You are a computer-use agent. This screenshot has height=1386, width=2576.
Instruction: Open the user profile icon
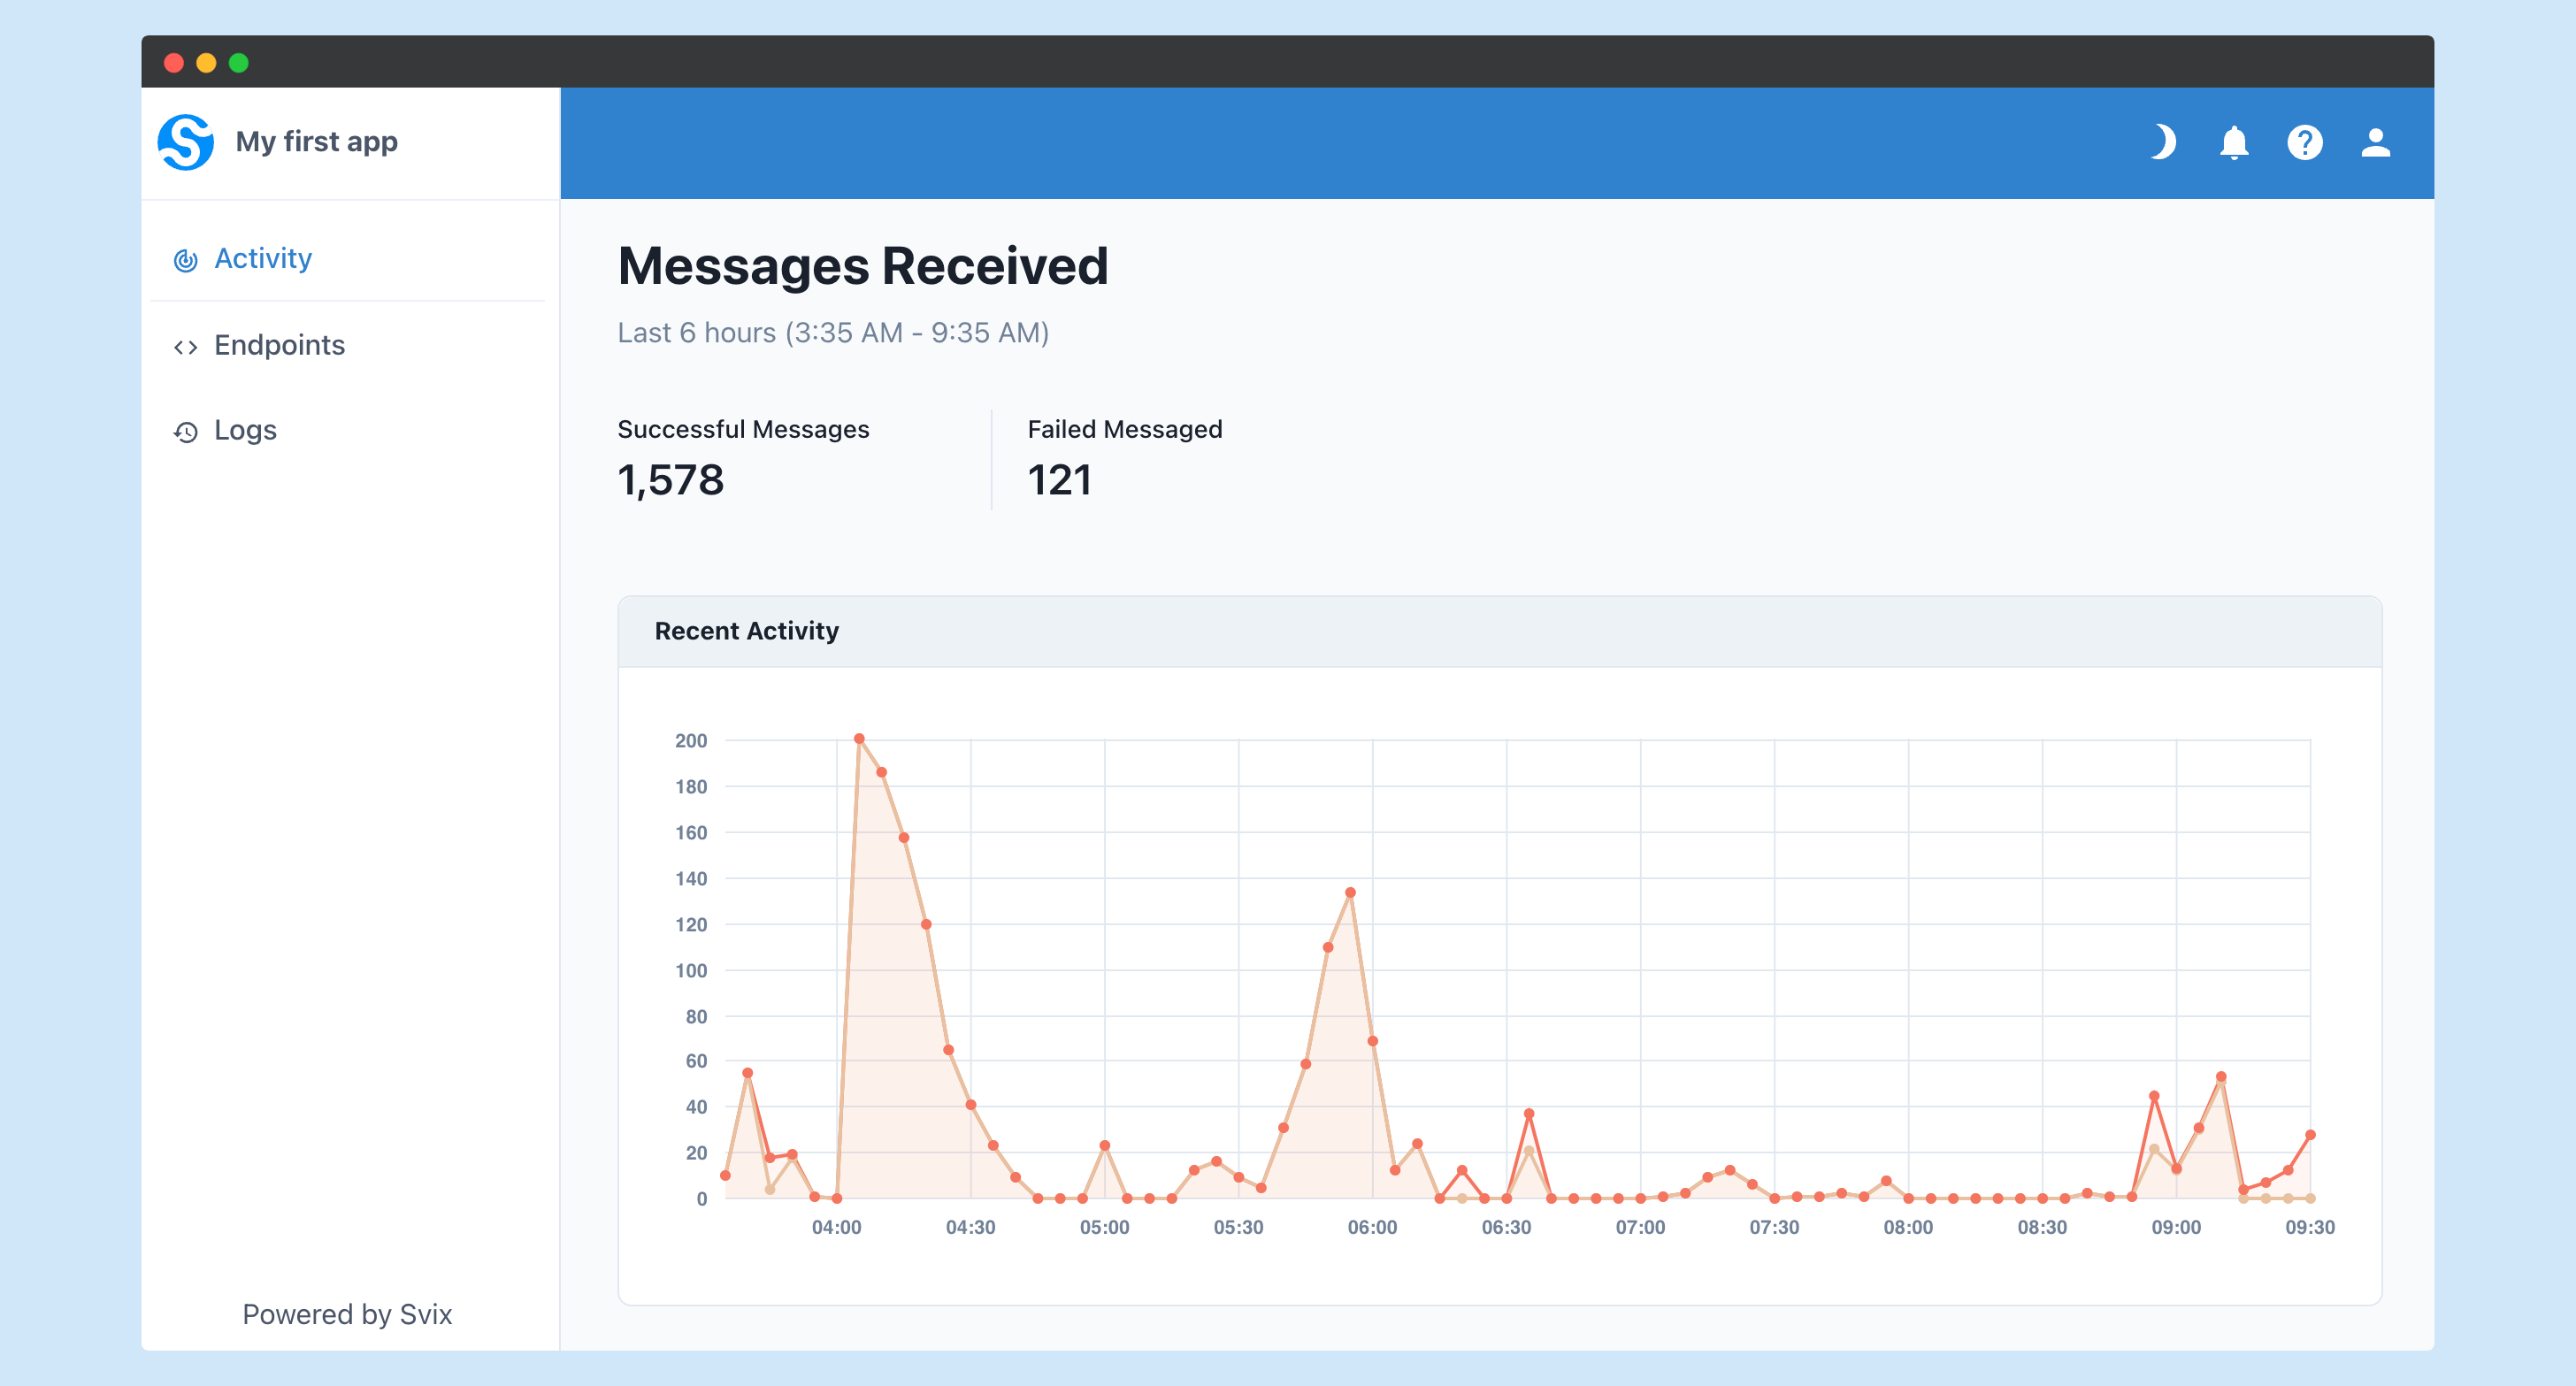coord(2376,142)
